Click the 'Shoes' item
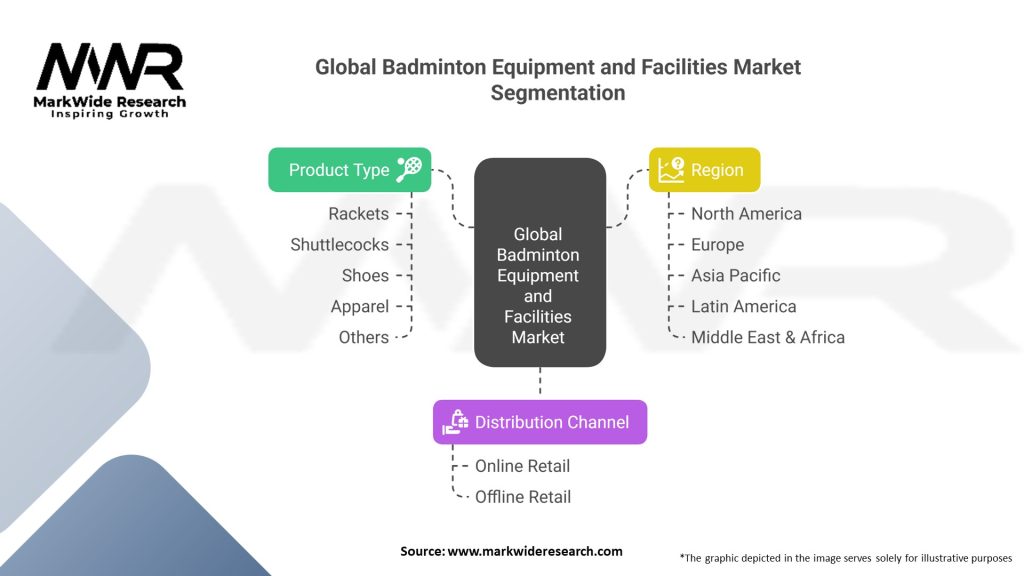This screenshot has width=1024, height=576. [x=365, y=275]
